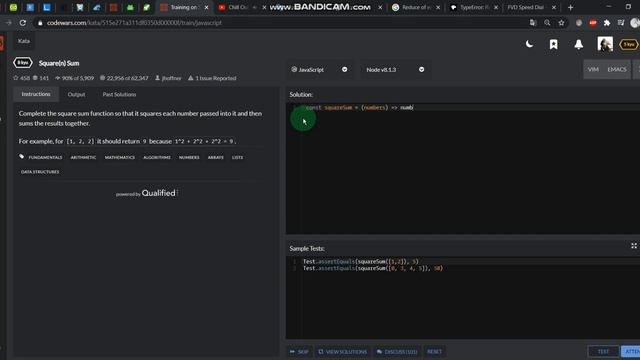
Task: Click the Codewars logo in the sidebar
Action: click(2, 42)
